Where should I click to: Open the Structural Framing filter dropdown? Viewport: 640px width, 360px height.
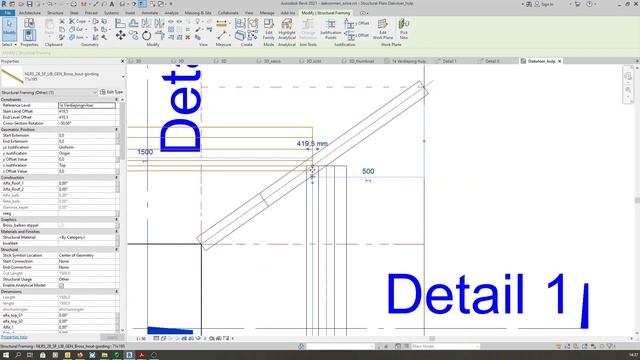(49, 92)
